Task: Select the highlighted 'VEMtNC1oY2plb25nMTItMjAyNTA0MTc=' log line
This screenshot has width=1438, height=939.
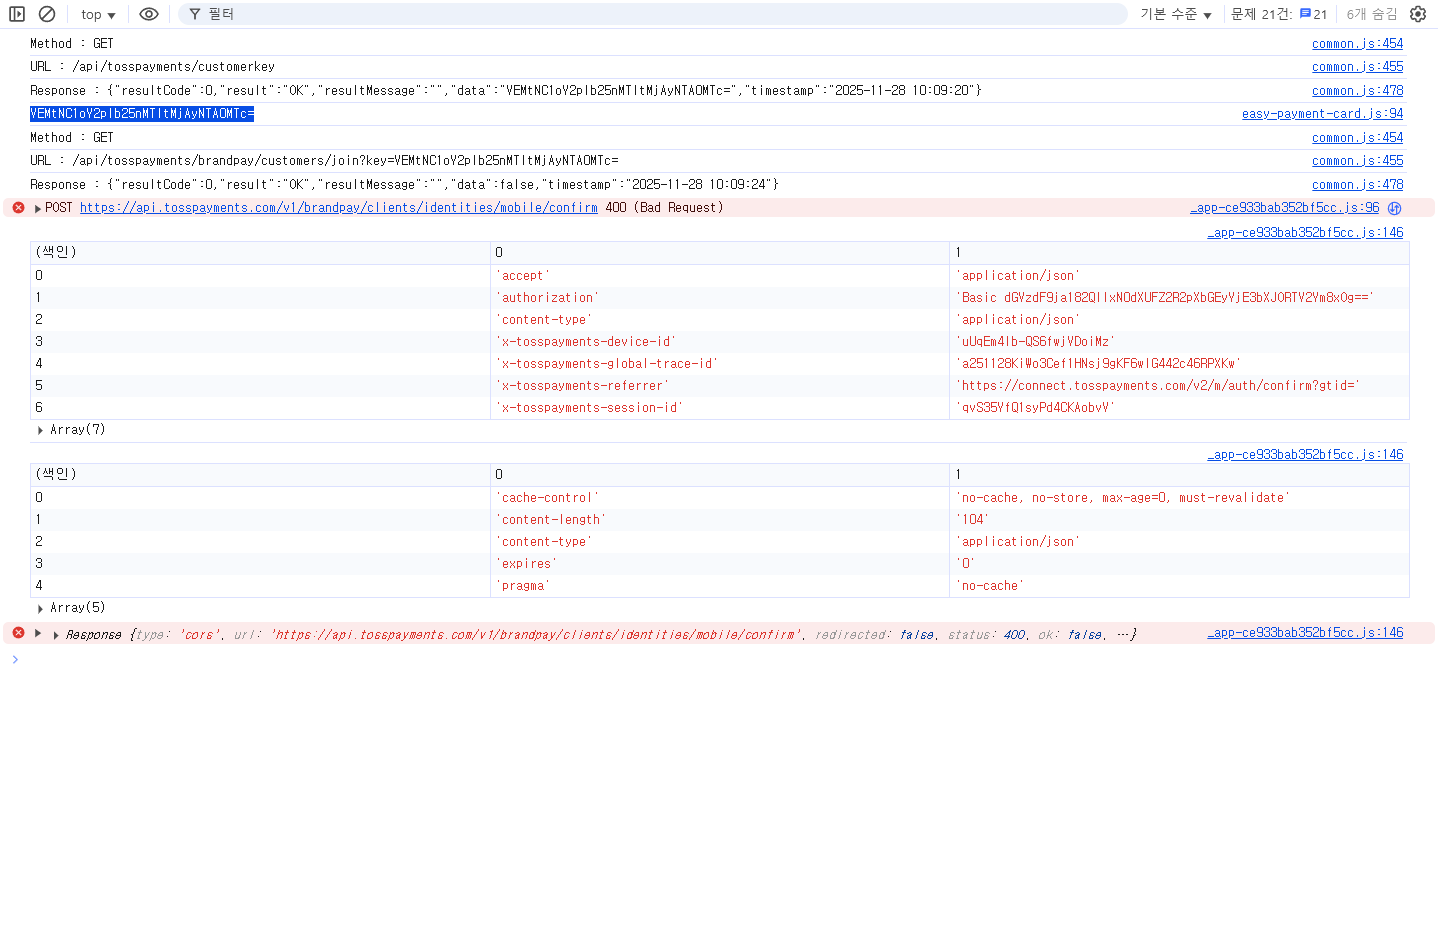Action: (142, 114)
